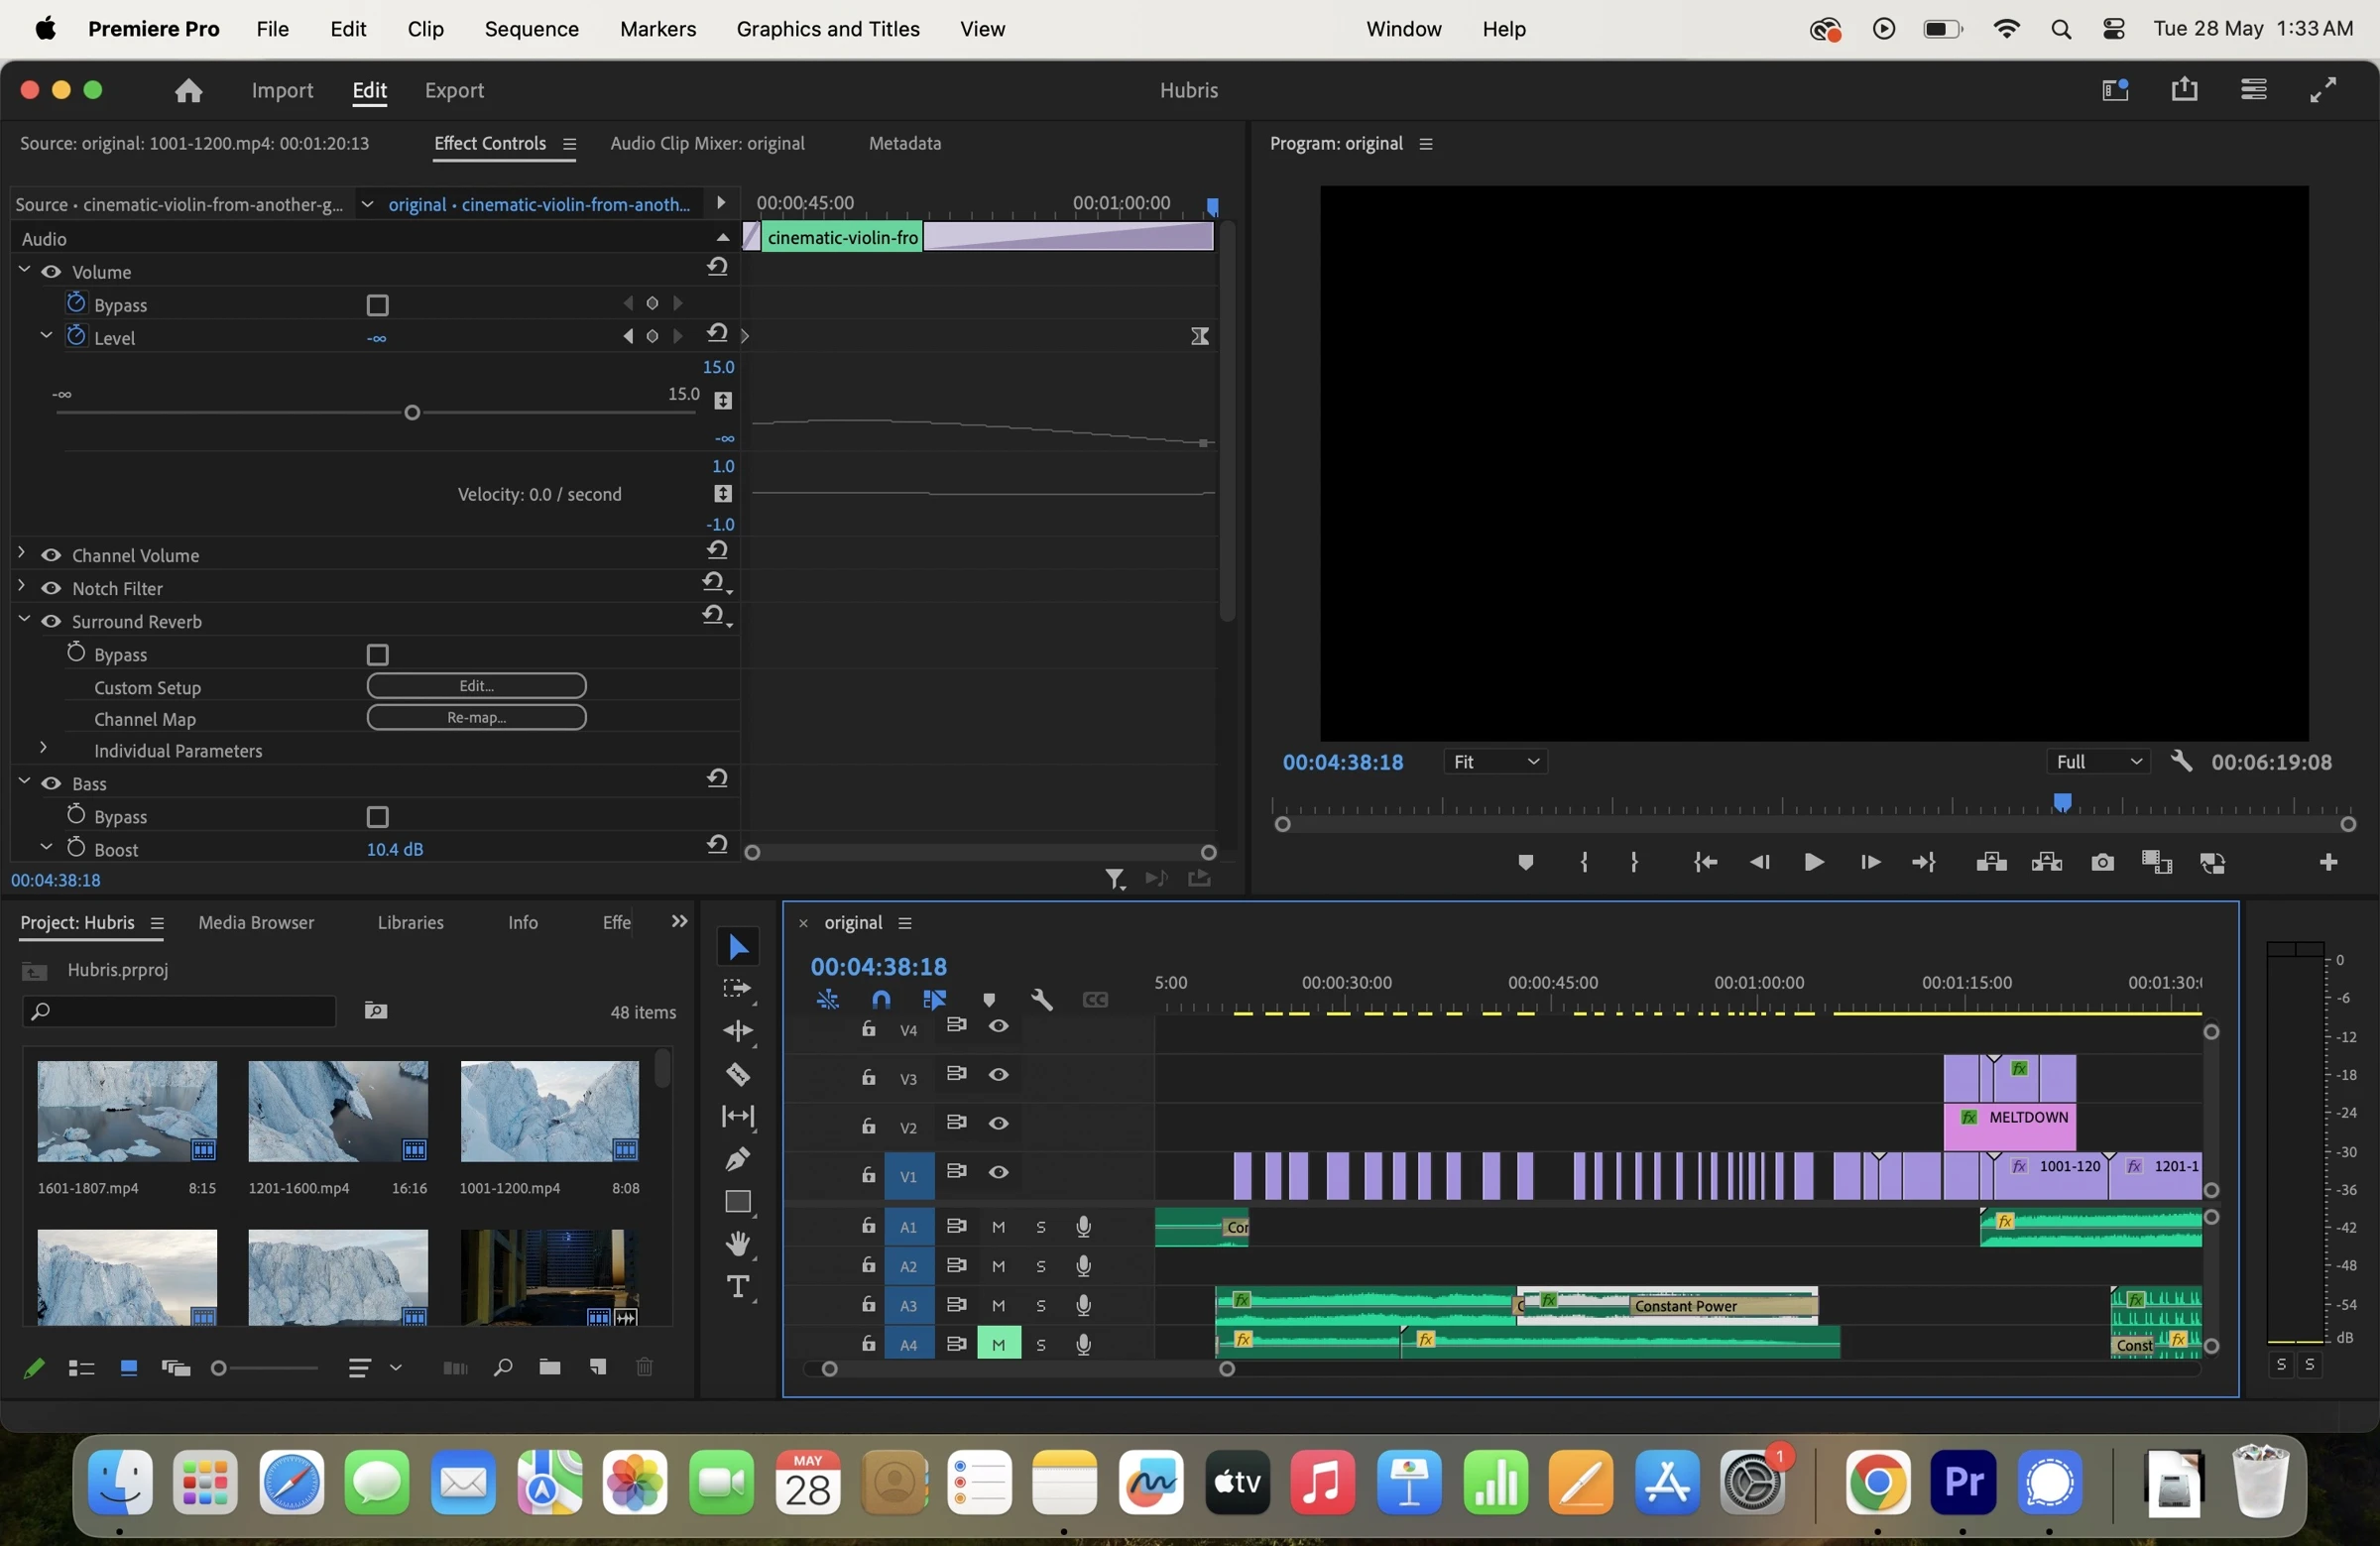2380x1546 pixels.
Task: Click the Export Frame camera icon
Action: [x=2102, y=863]
